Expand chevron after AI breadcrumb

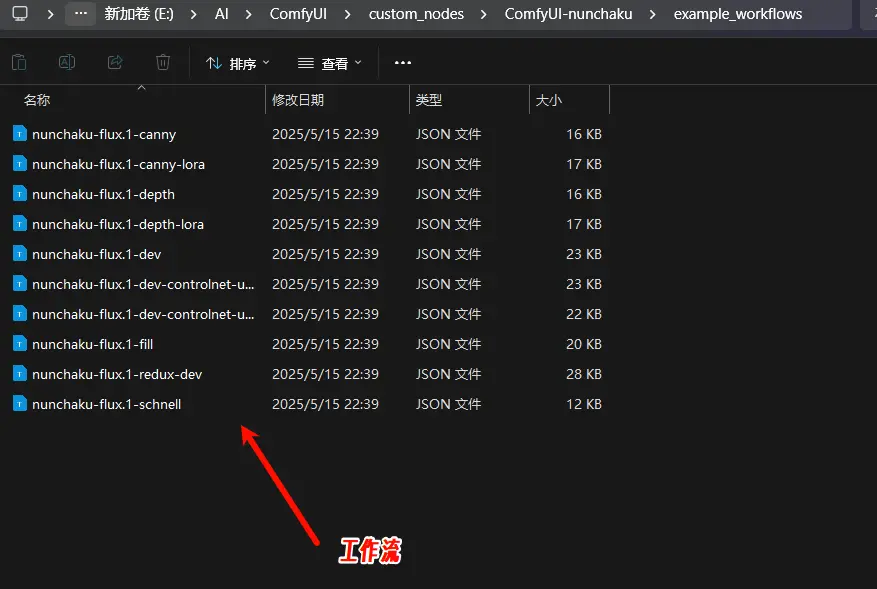tap(248, 14)
